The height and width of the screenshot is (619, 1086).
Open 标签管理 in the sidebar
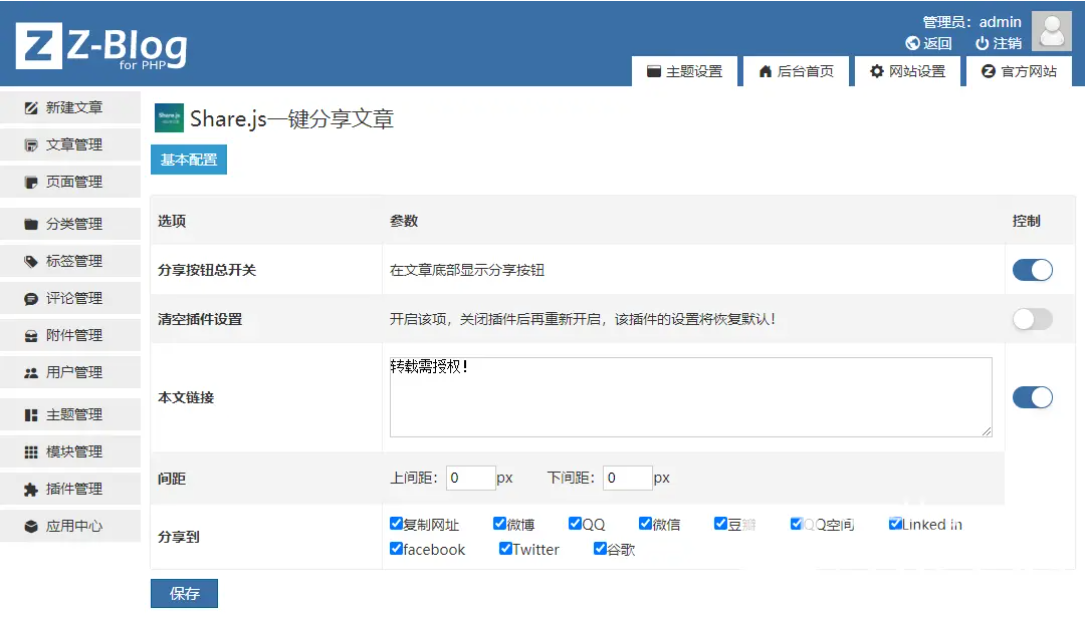tap(70, 262)
